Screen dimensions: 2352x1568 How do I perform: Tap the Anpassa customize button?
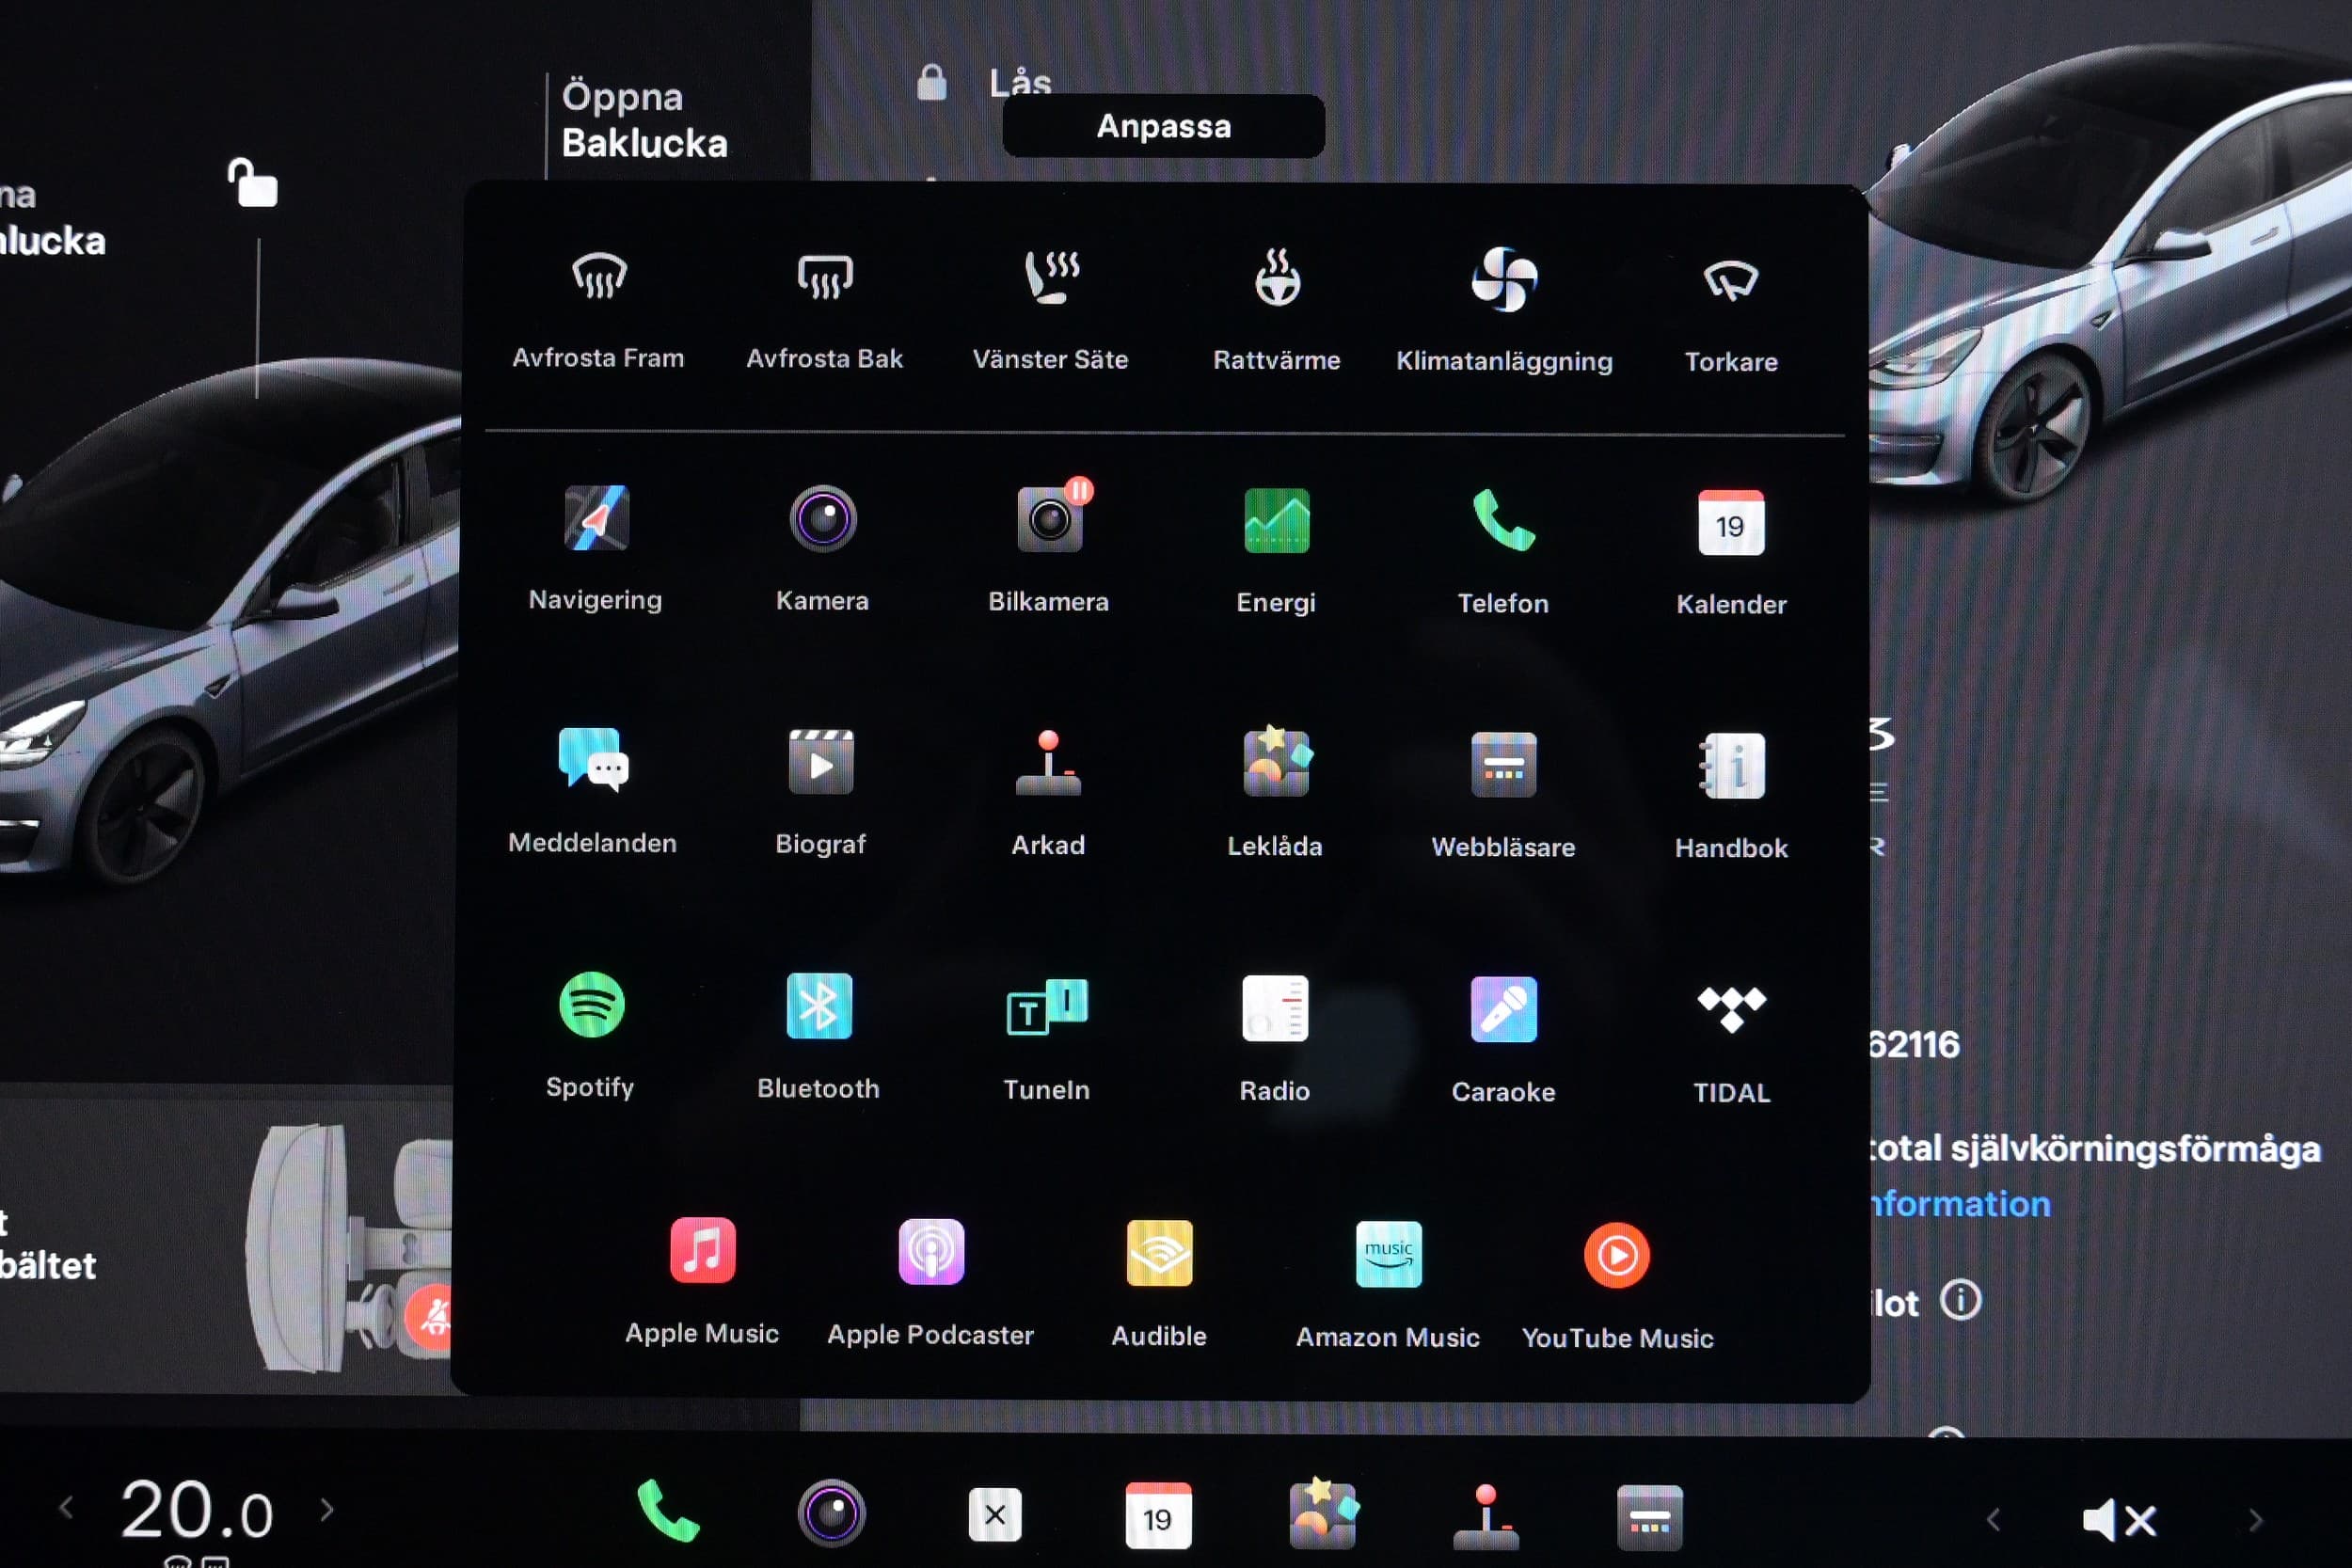pos(1163,126)
